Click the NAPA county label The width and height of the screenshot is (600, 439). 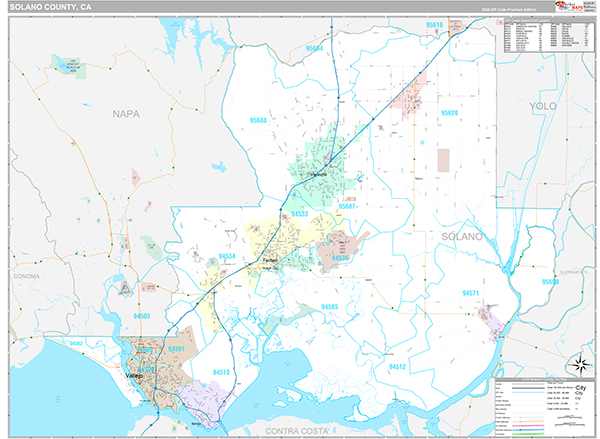(x=128, y=114)
